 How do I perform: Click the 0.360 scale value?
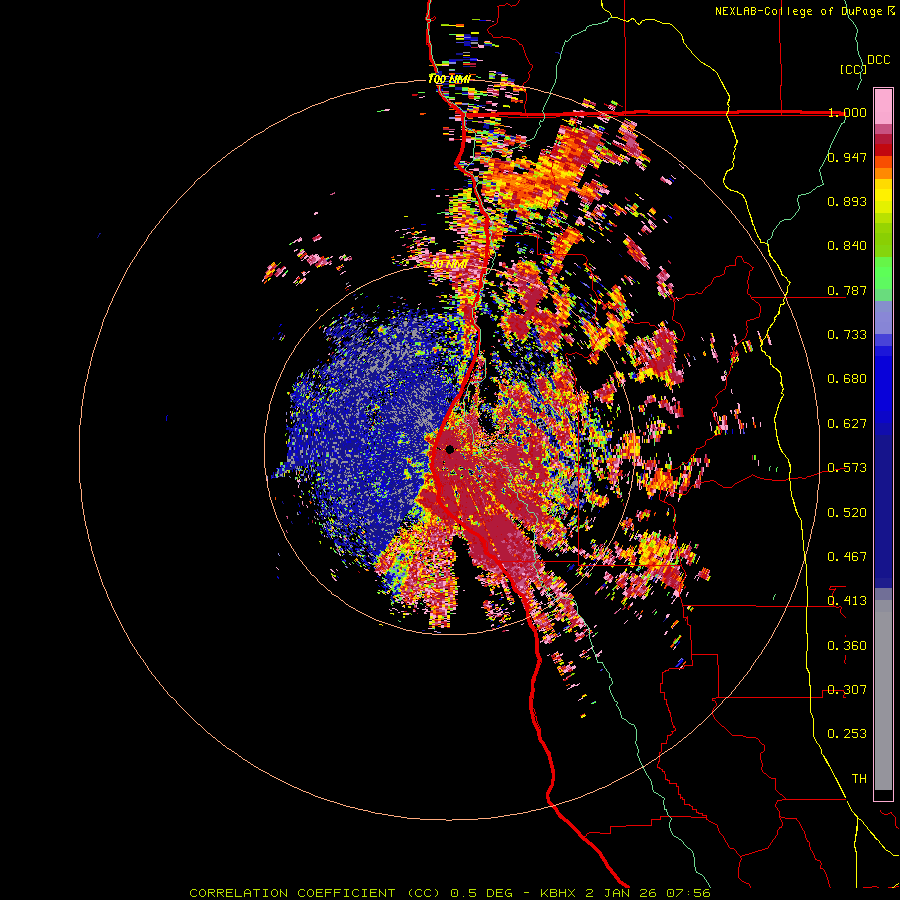847,646
